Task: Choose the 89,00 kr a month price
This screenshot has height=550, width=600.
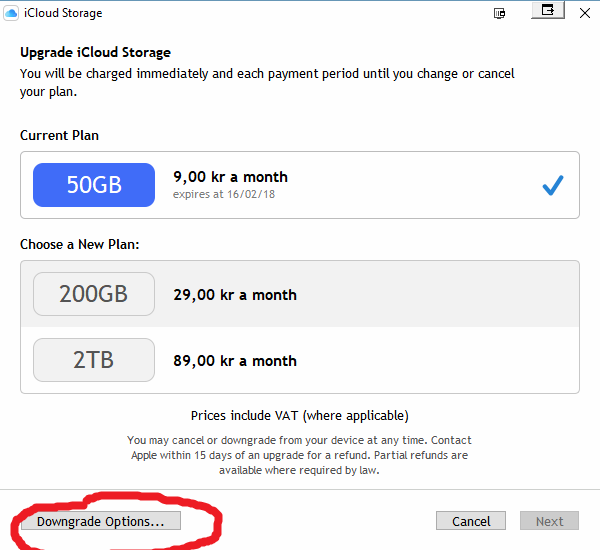Action: point(234,361)
